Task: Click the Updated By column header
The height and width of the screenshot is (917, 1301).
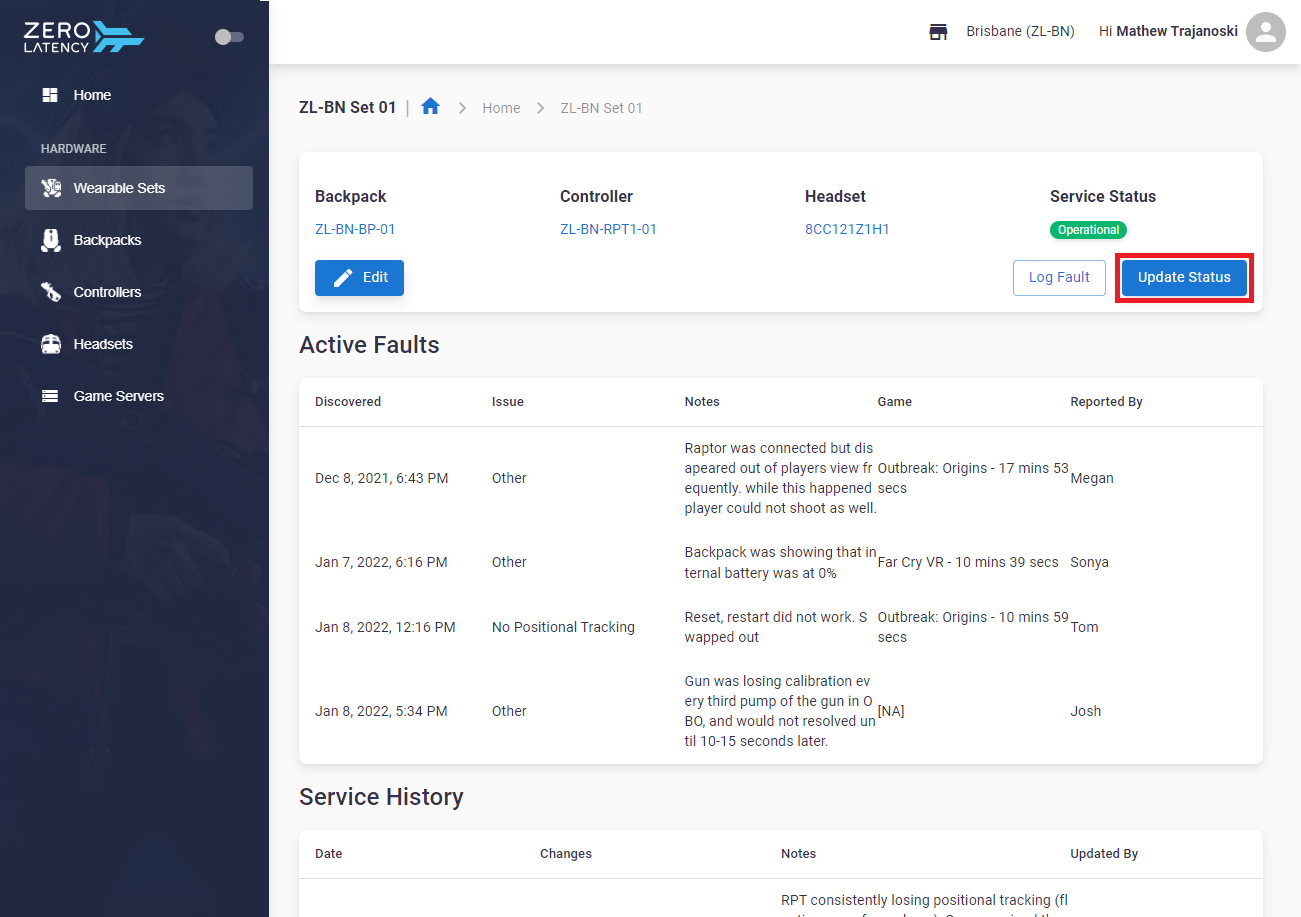Action: point(1104,854)
